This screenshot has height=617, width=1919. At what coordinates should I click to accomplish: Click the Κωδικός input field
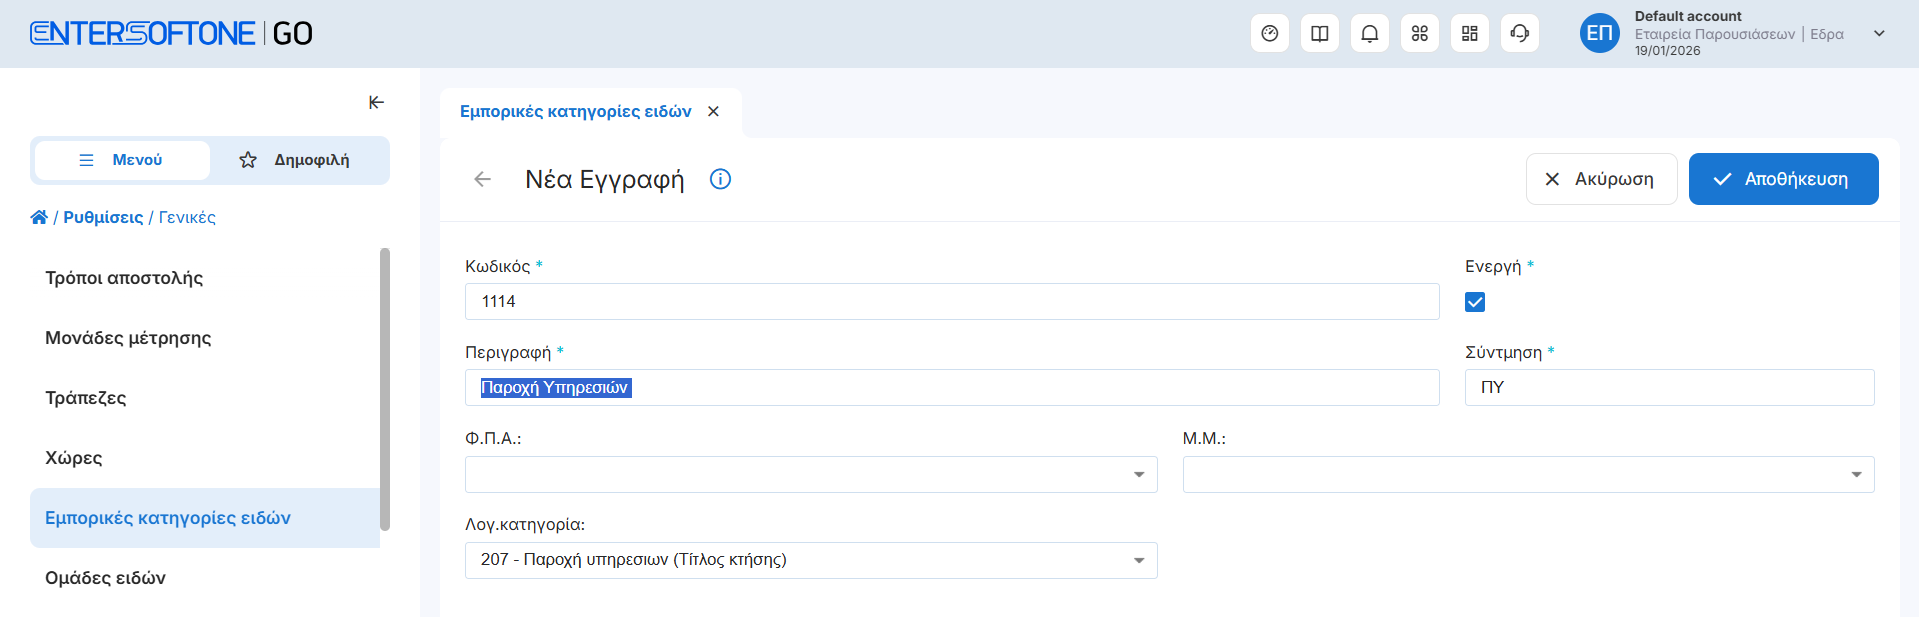(951, 302)
